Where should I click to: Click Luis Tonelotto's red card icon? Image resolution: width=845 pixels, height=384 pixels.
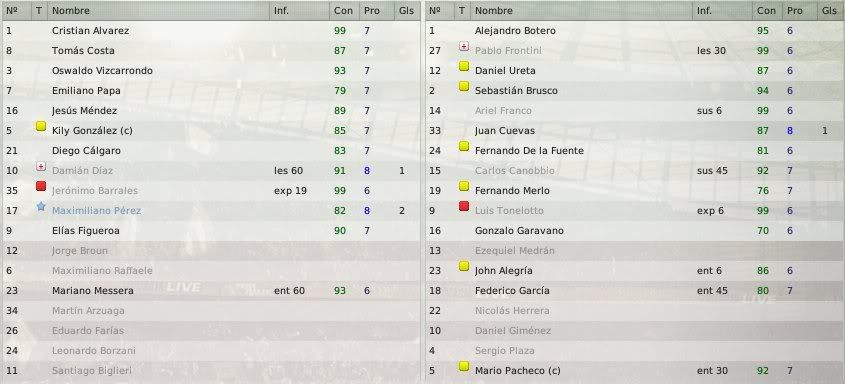pyautogui.click(x=463, y=206)
